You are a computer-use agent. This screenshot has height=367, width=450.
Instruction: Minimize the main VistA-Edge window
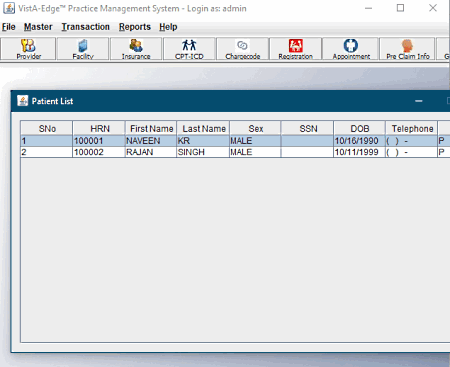coord(368,8)
